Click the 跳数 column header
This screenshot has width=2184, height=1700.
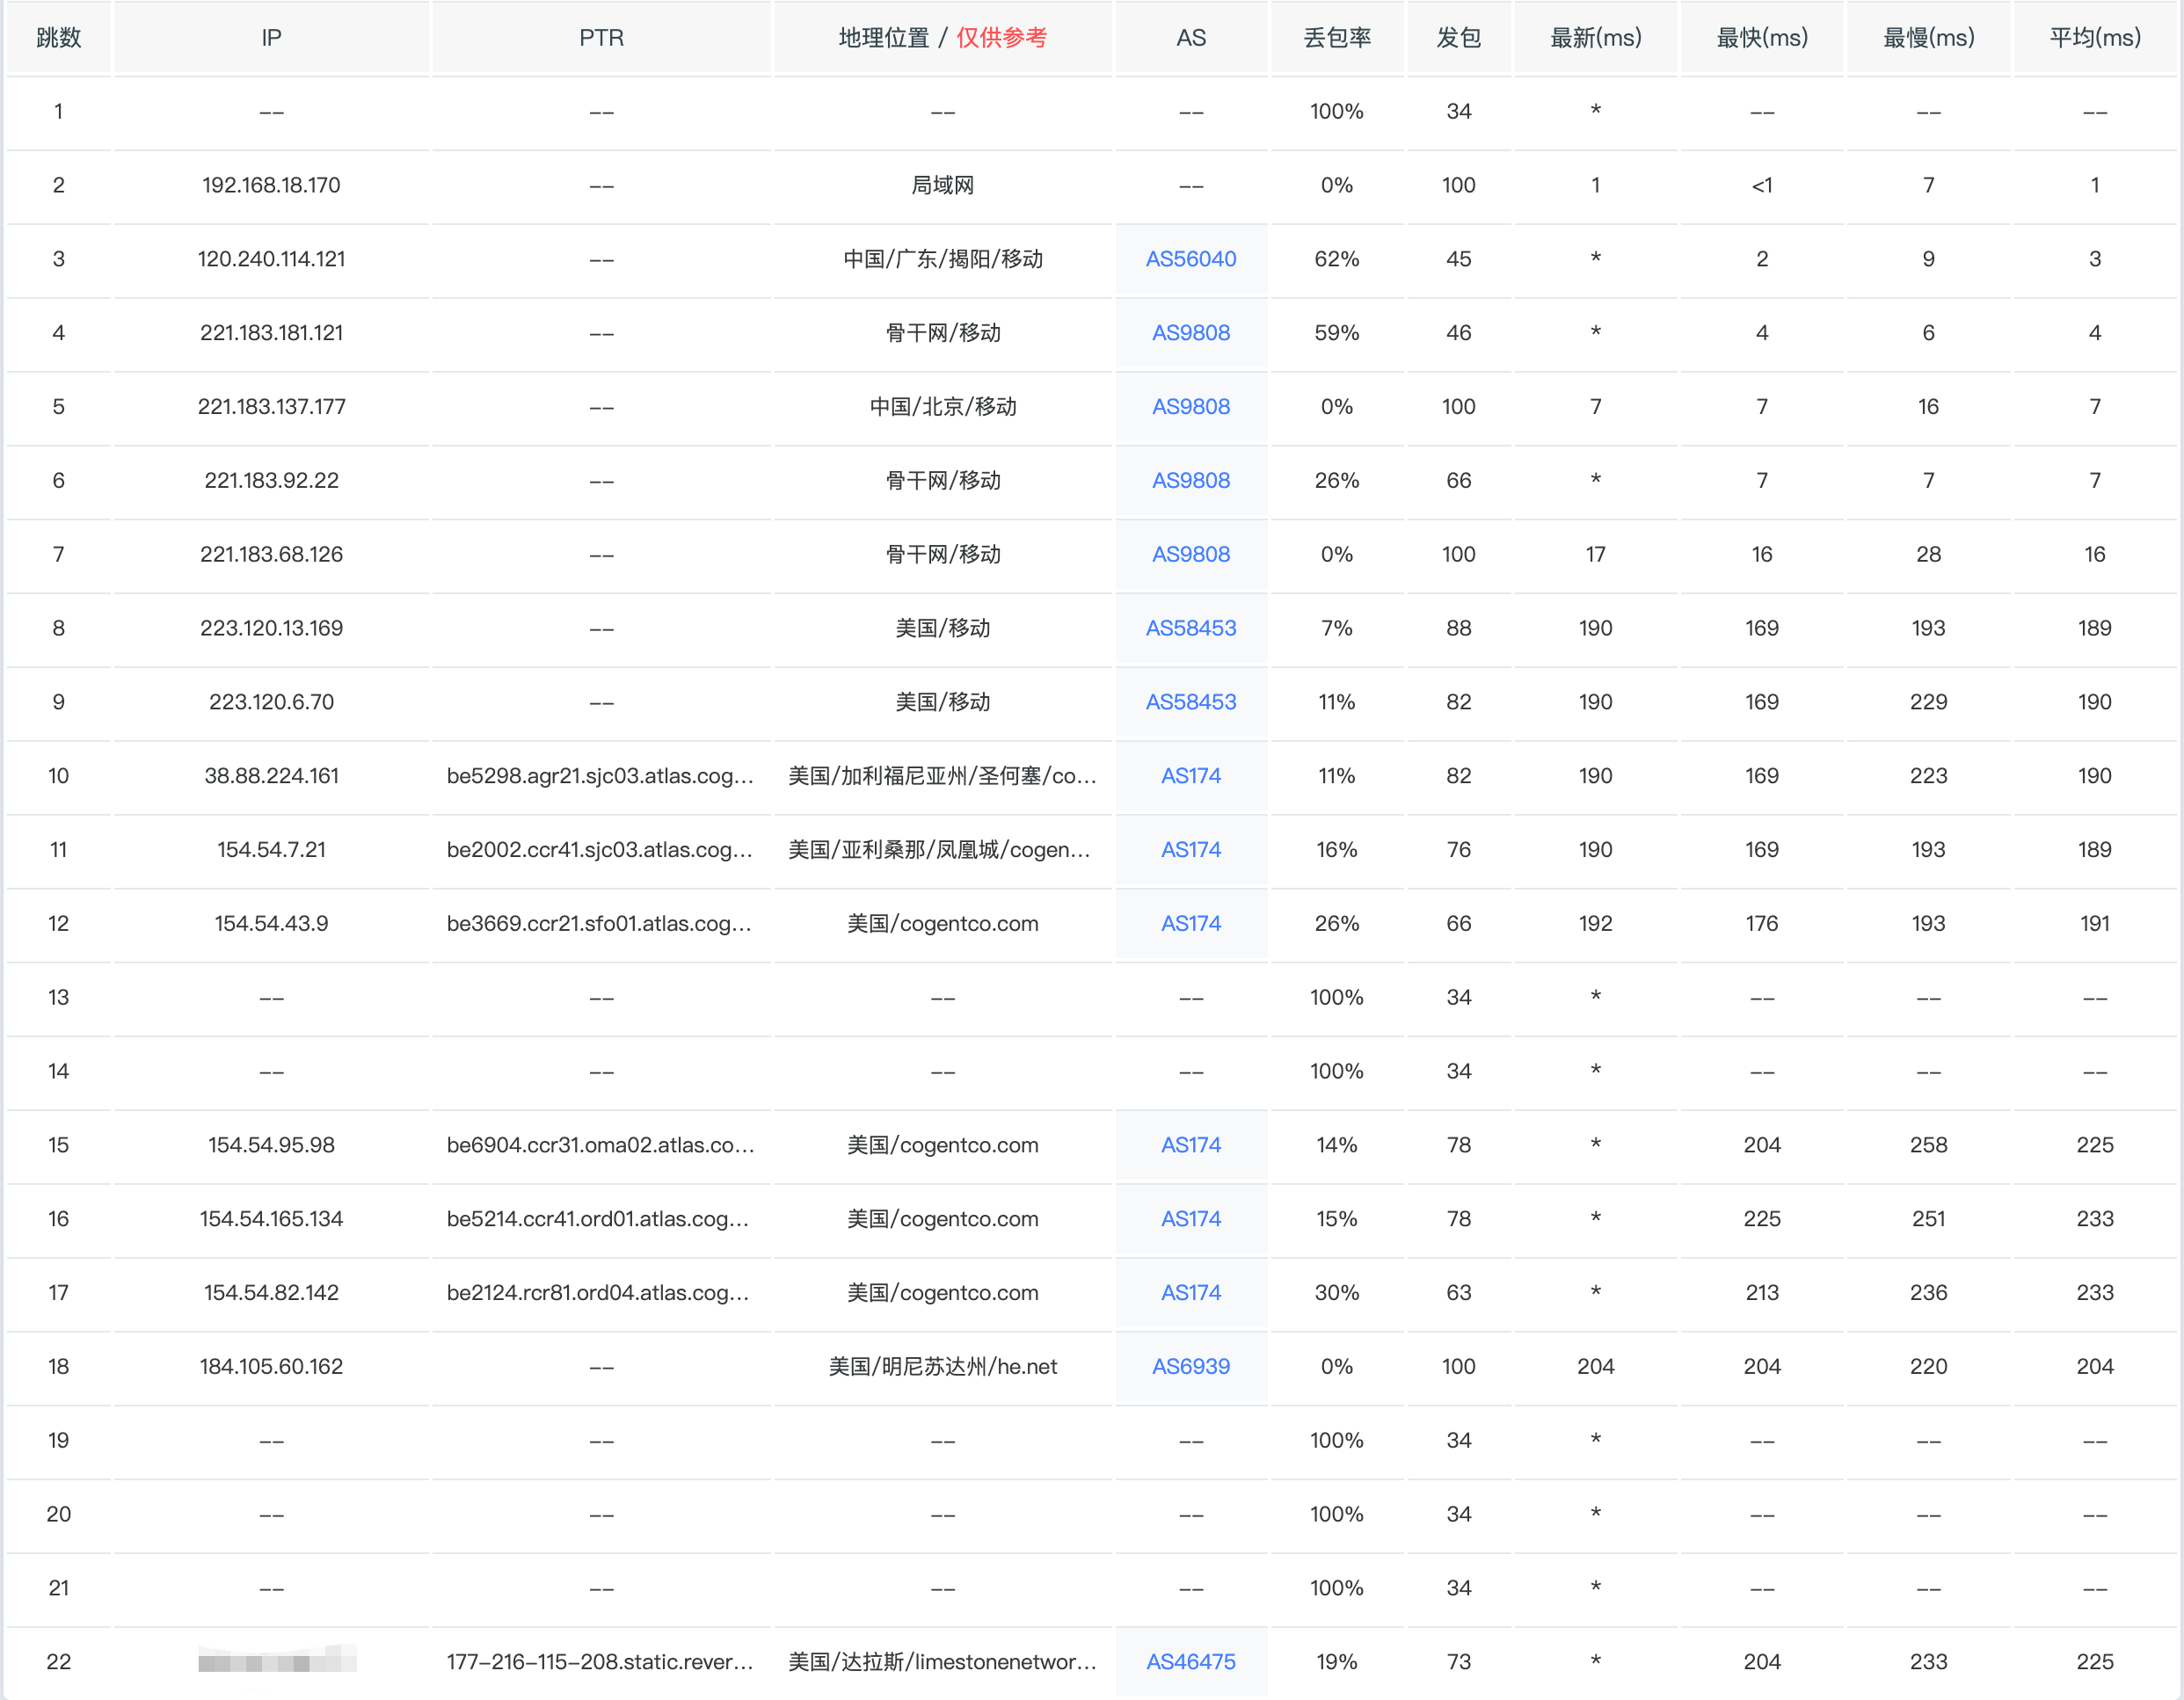pos(58,38)
